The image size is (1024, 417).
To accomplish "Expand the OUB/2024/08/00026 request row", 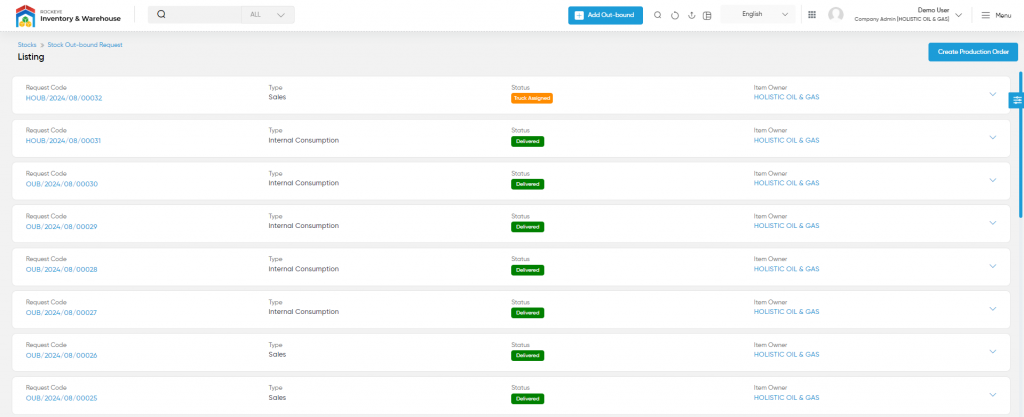I will [992, 351].
